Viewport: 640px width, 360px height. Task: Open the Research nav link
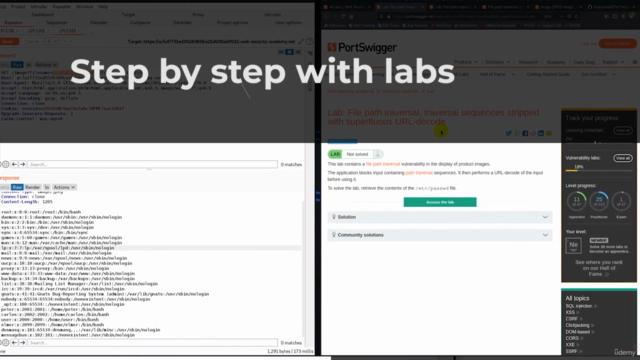[x=528, y=62]
